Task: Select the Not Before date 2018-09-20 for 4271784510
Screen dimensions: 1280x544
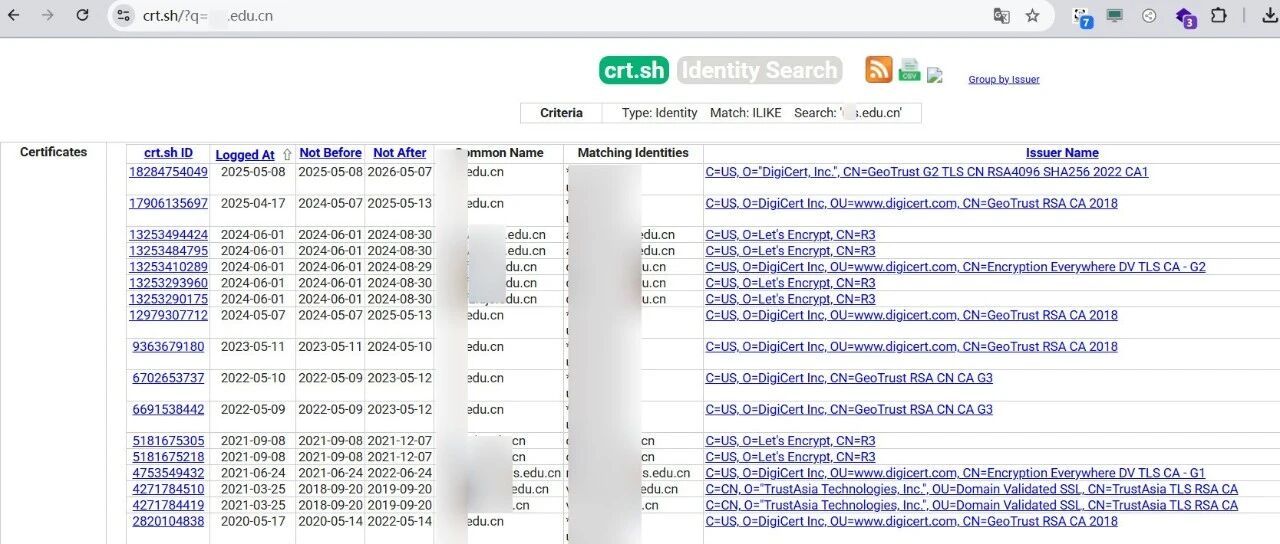Action: coord(330,489)
